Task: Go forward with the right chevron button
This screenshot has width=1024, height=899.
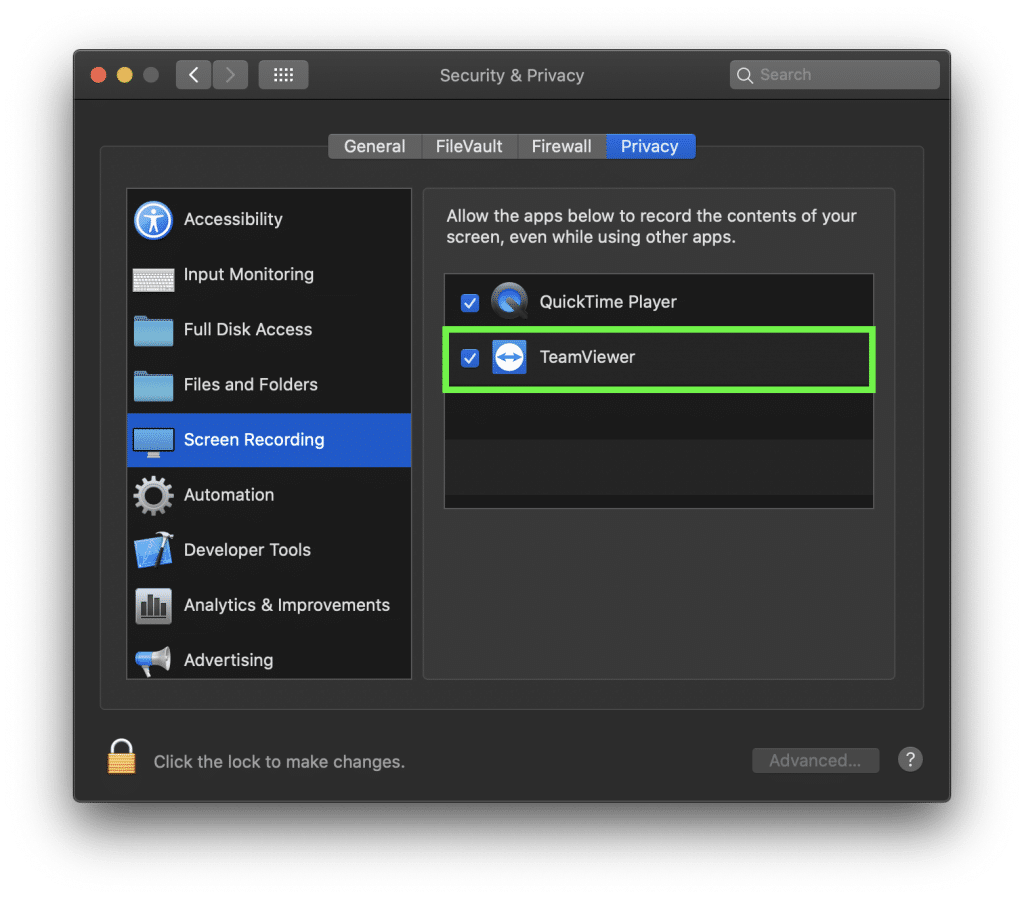Action: tap(230, 74)
